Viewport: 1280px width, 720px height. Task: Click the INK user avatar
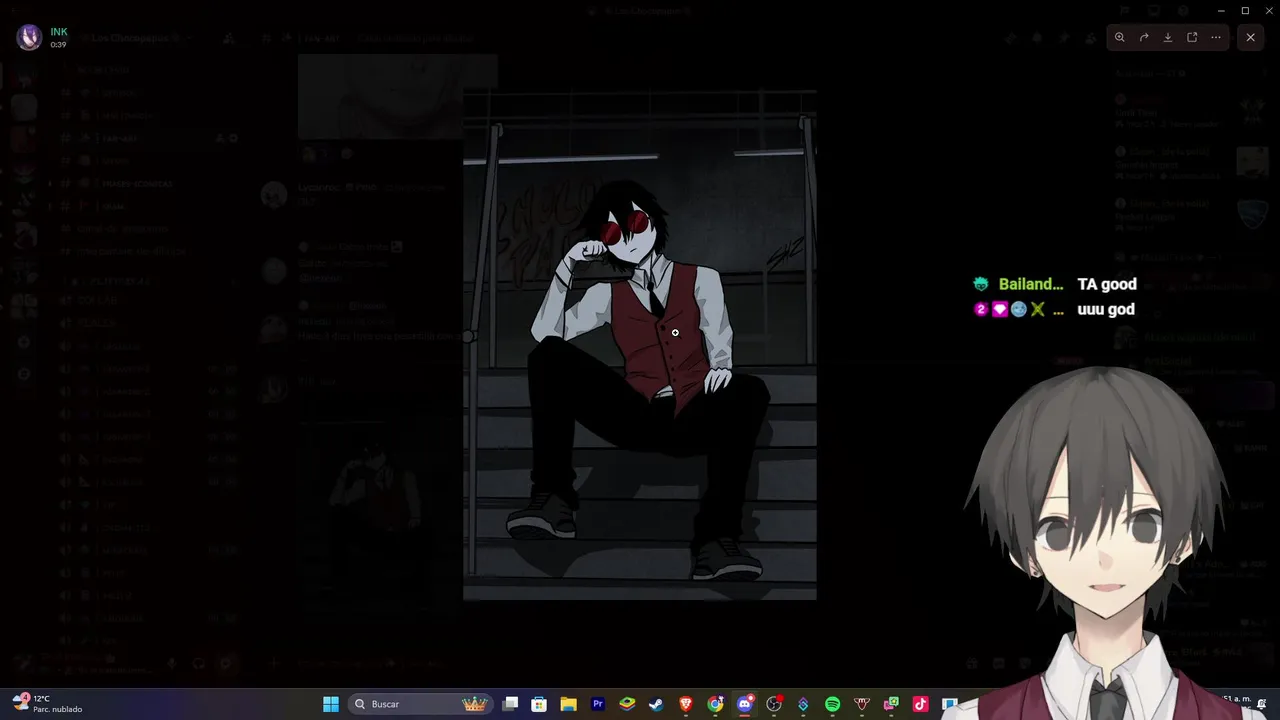[29, 38]
